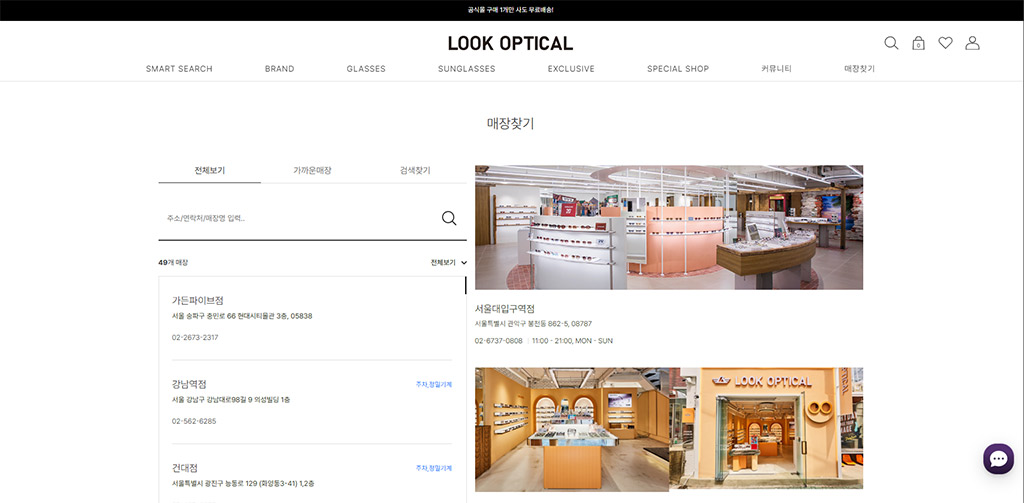Open the search magnifier icon in header

click(891, 43)
